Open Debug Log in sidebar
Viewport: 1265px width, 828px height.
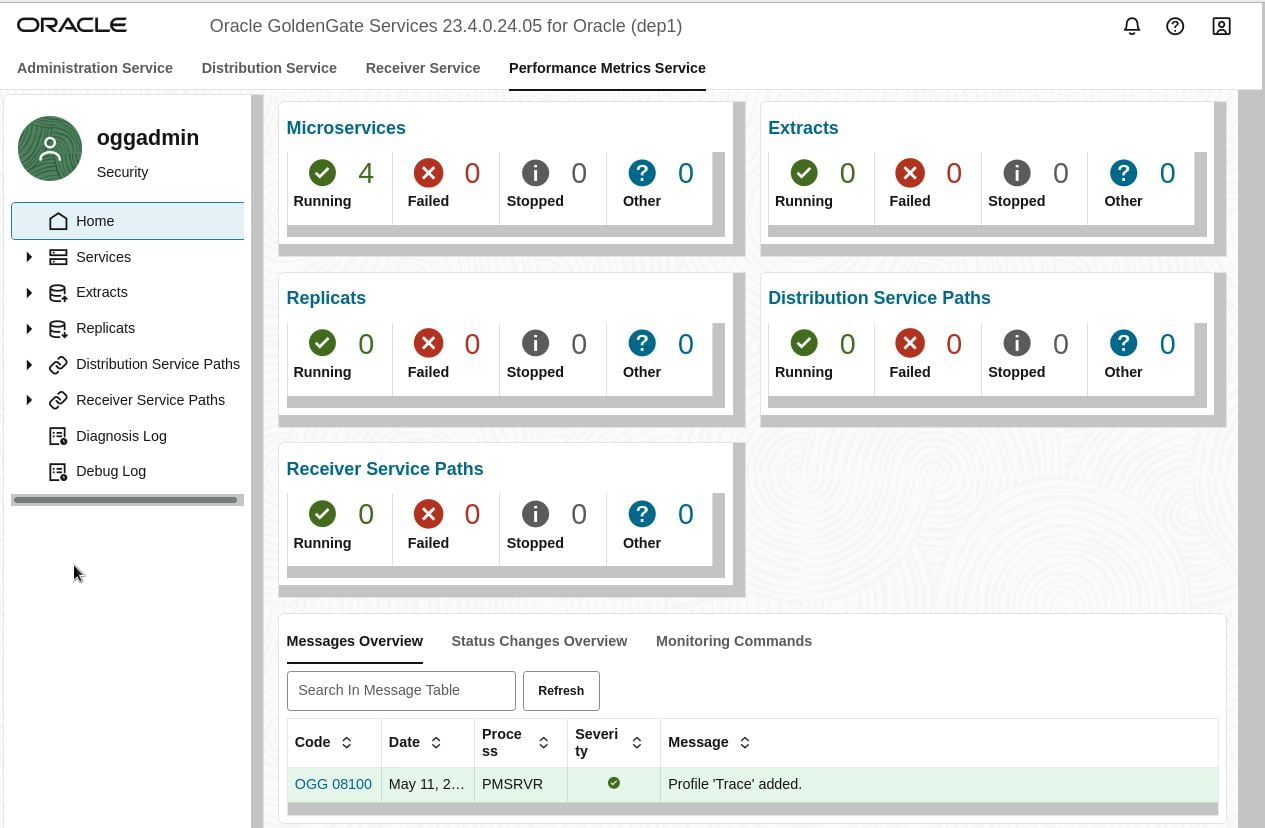point(111,471)
